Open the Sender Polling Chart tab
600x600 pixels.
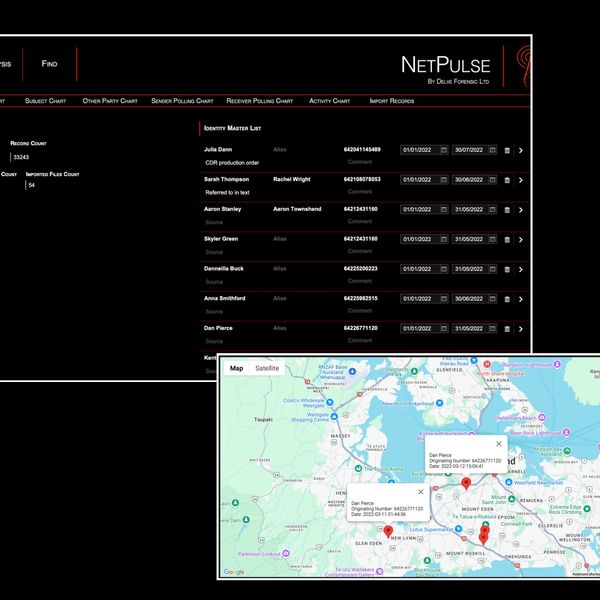(182, 101)
